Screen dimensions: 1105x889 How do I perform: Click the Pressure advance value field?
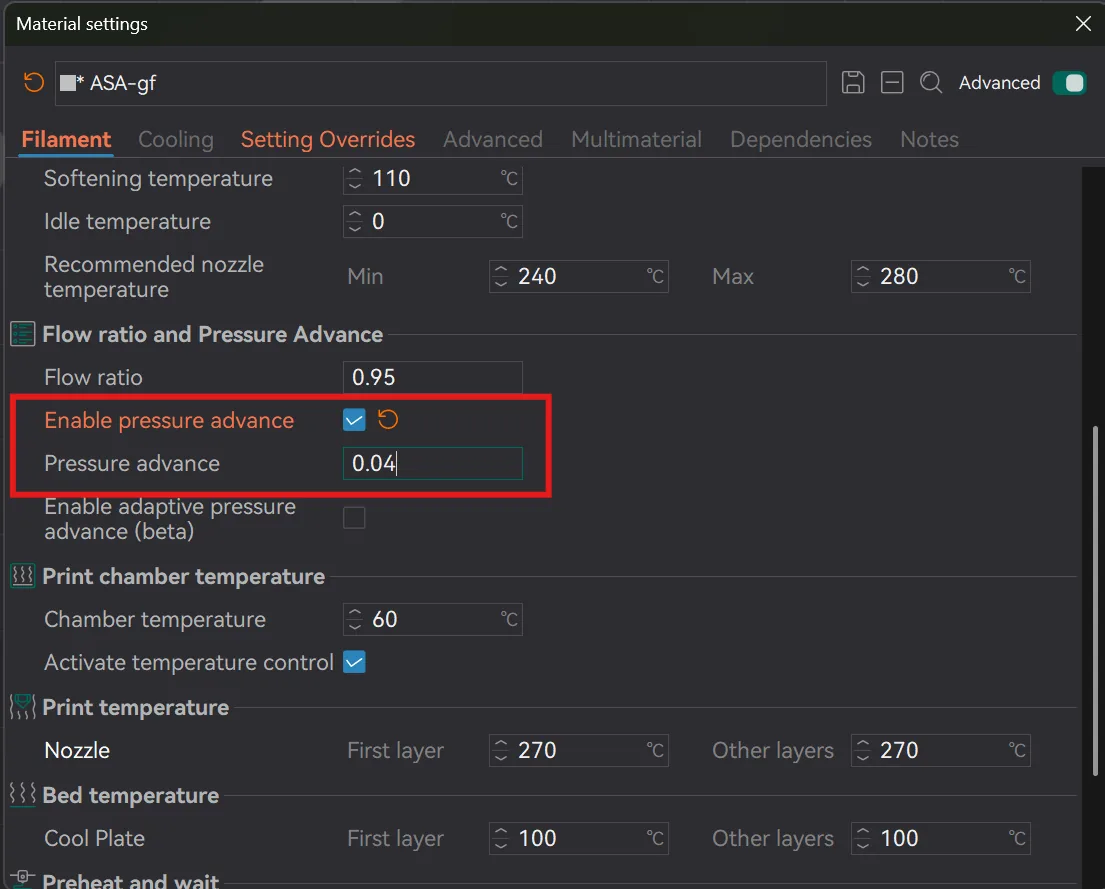pyautogui.click(x=433, y=463)
